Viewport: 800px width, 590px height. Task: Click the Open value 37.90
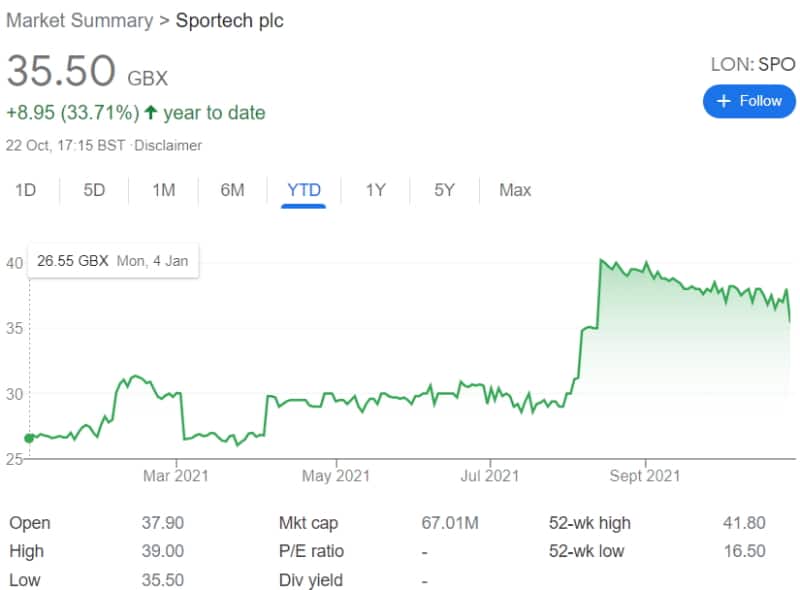point(163,523)
